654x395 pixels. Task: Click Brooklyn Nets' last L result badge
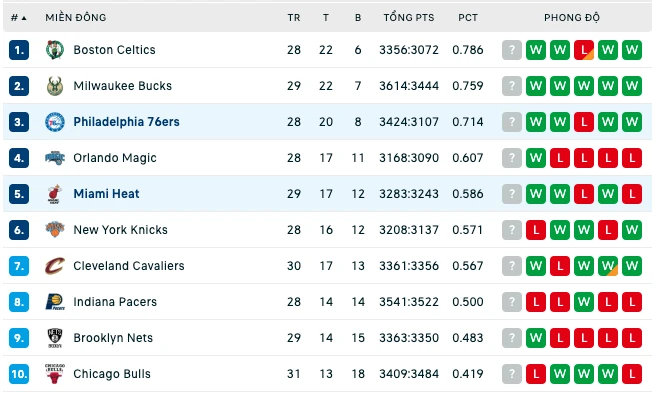631,338
